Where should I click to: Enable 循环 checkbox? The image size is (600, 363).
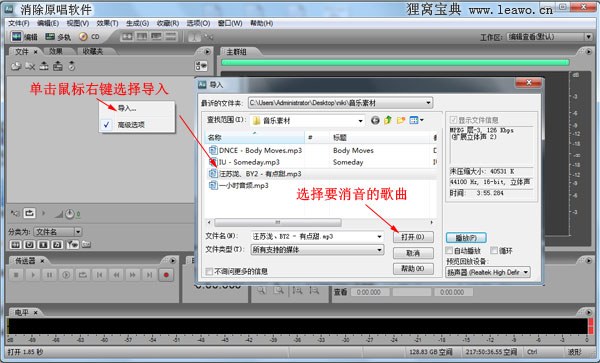(x=494, y=251)
